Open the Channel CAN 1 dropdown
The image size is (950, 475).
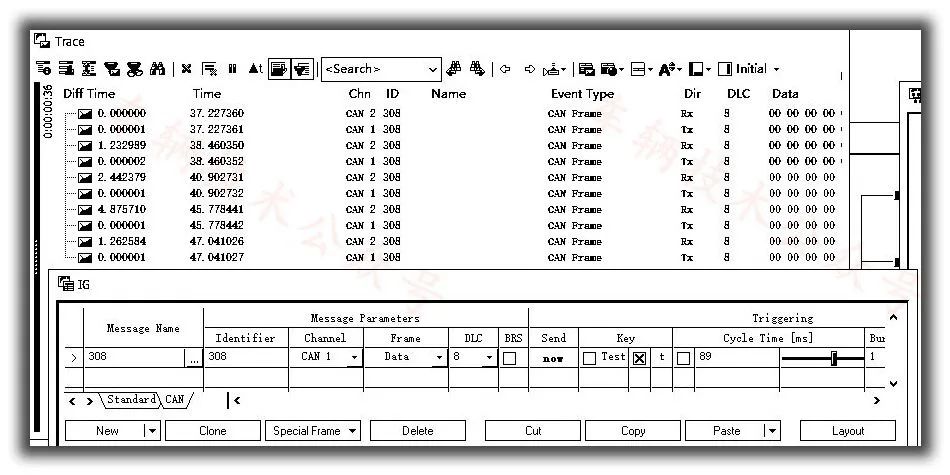(x=354, y=357)
